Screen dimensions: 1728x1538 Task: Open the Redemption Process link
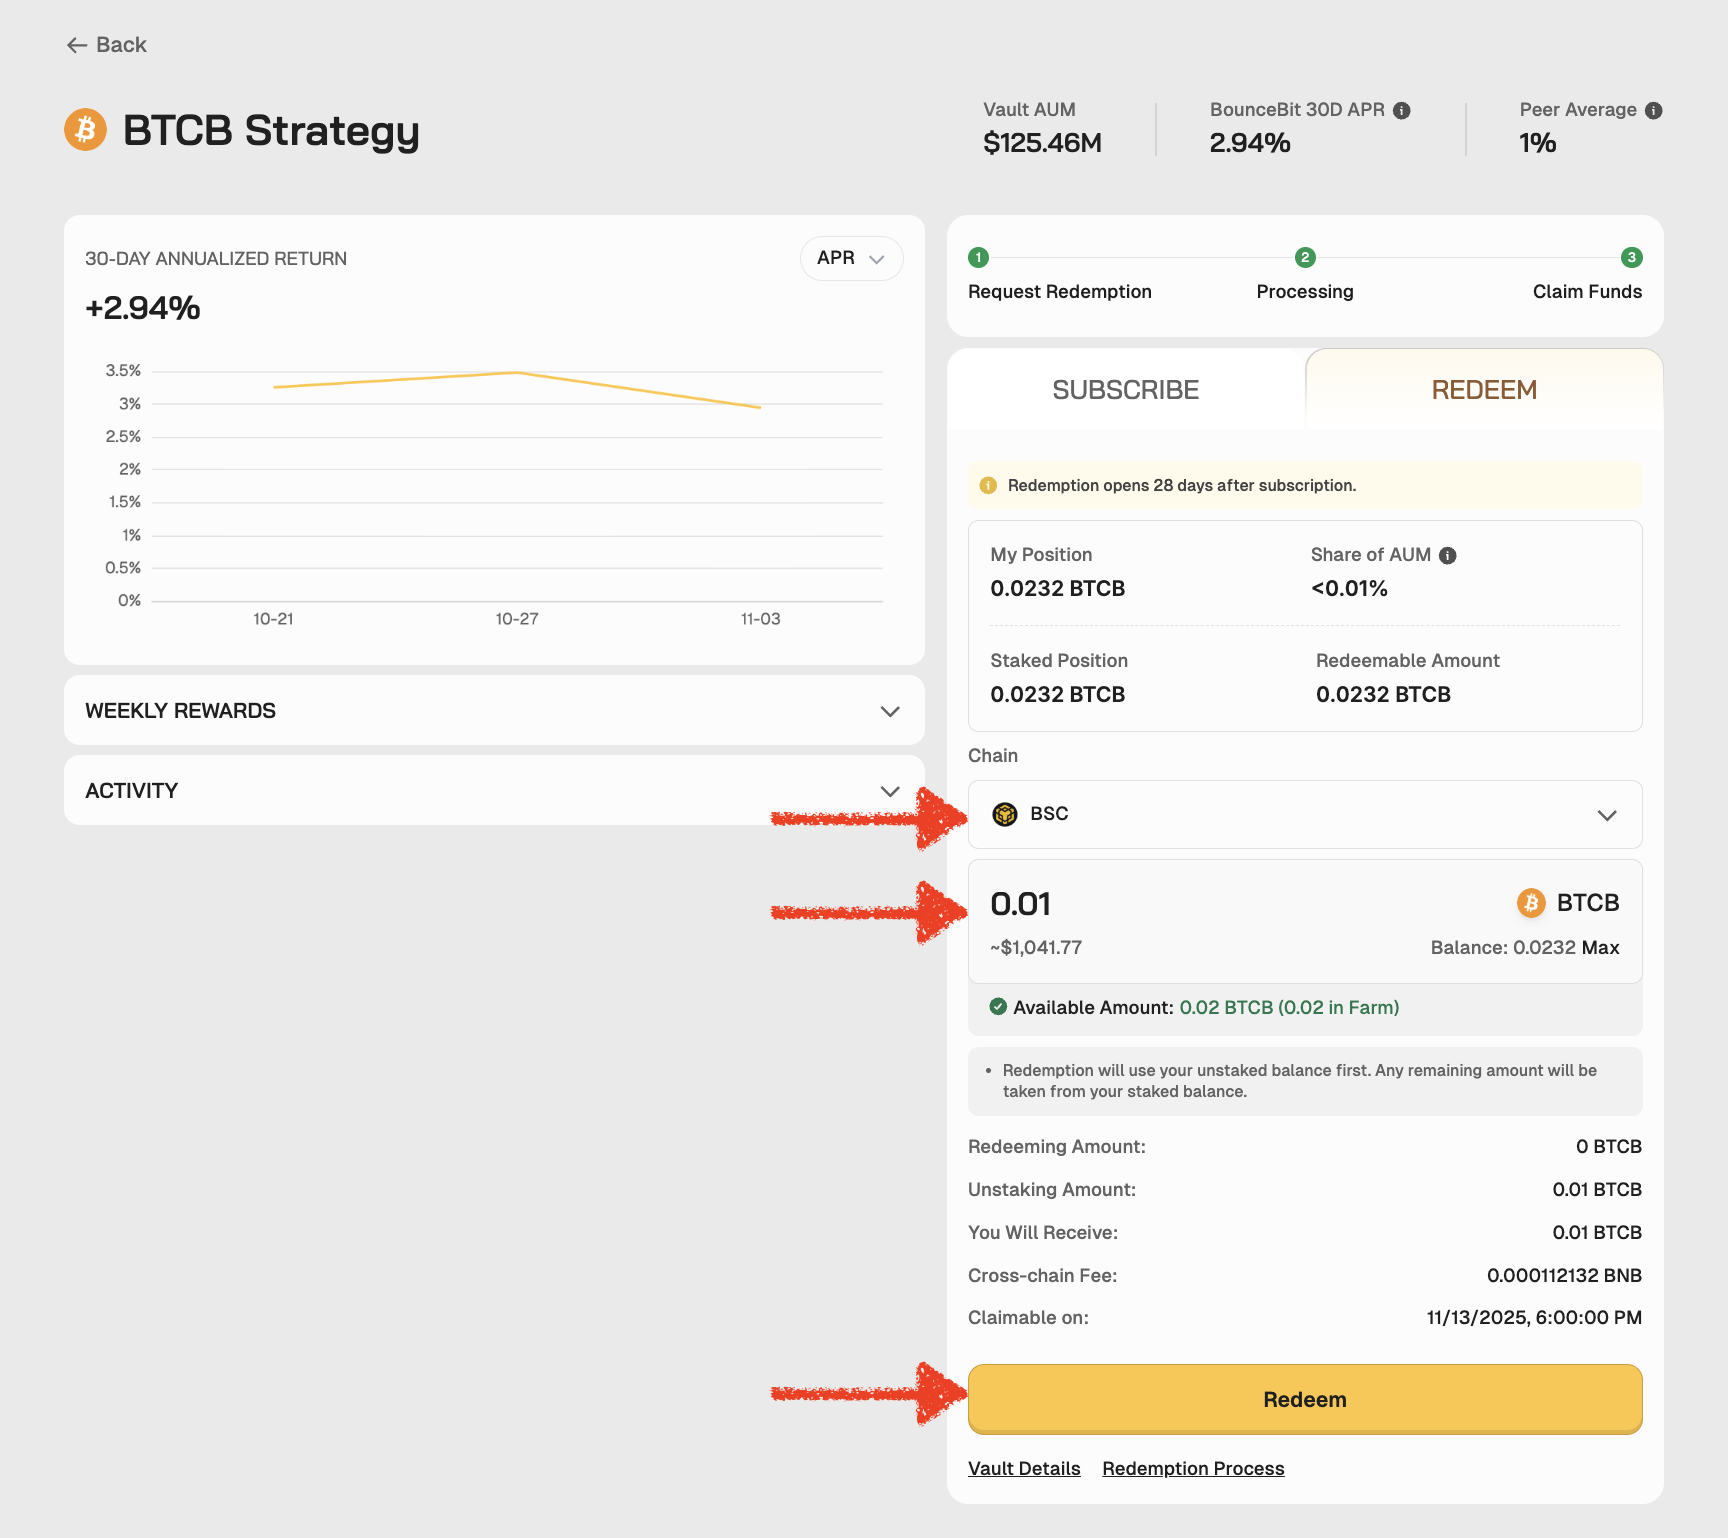[x=1193, y=1469]
